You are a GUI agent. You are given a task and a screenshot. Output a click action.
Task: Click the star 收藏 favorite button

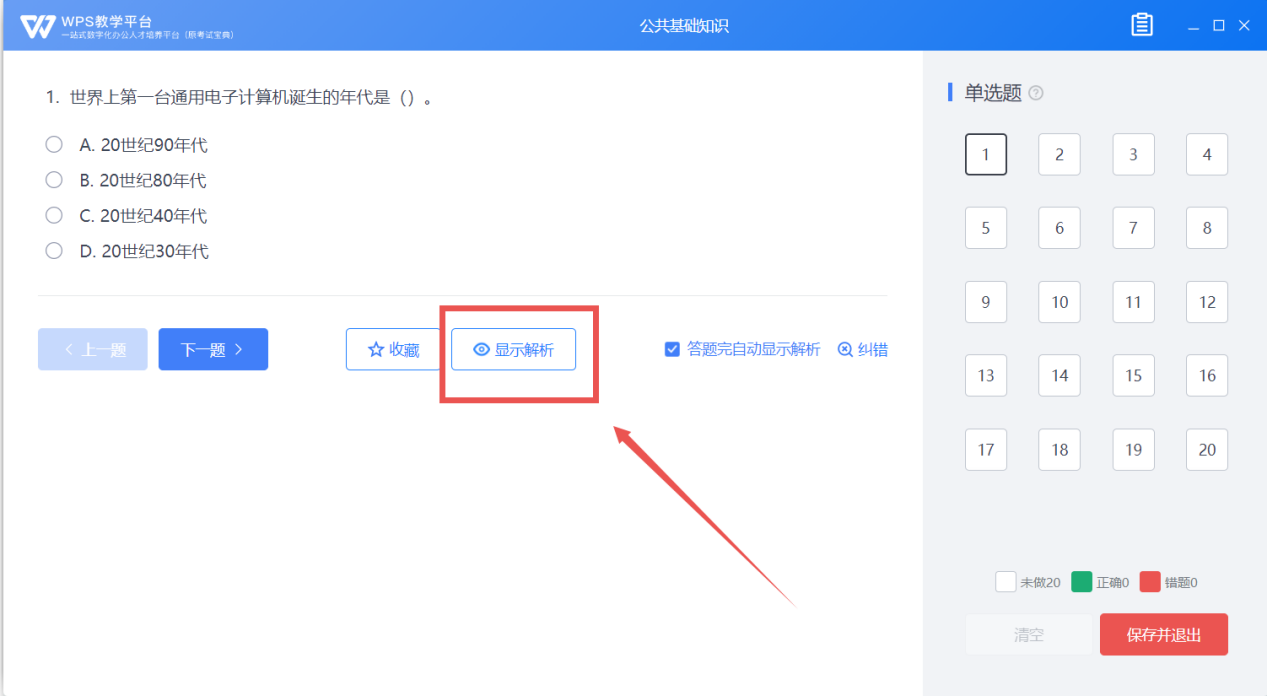[394, 350]
